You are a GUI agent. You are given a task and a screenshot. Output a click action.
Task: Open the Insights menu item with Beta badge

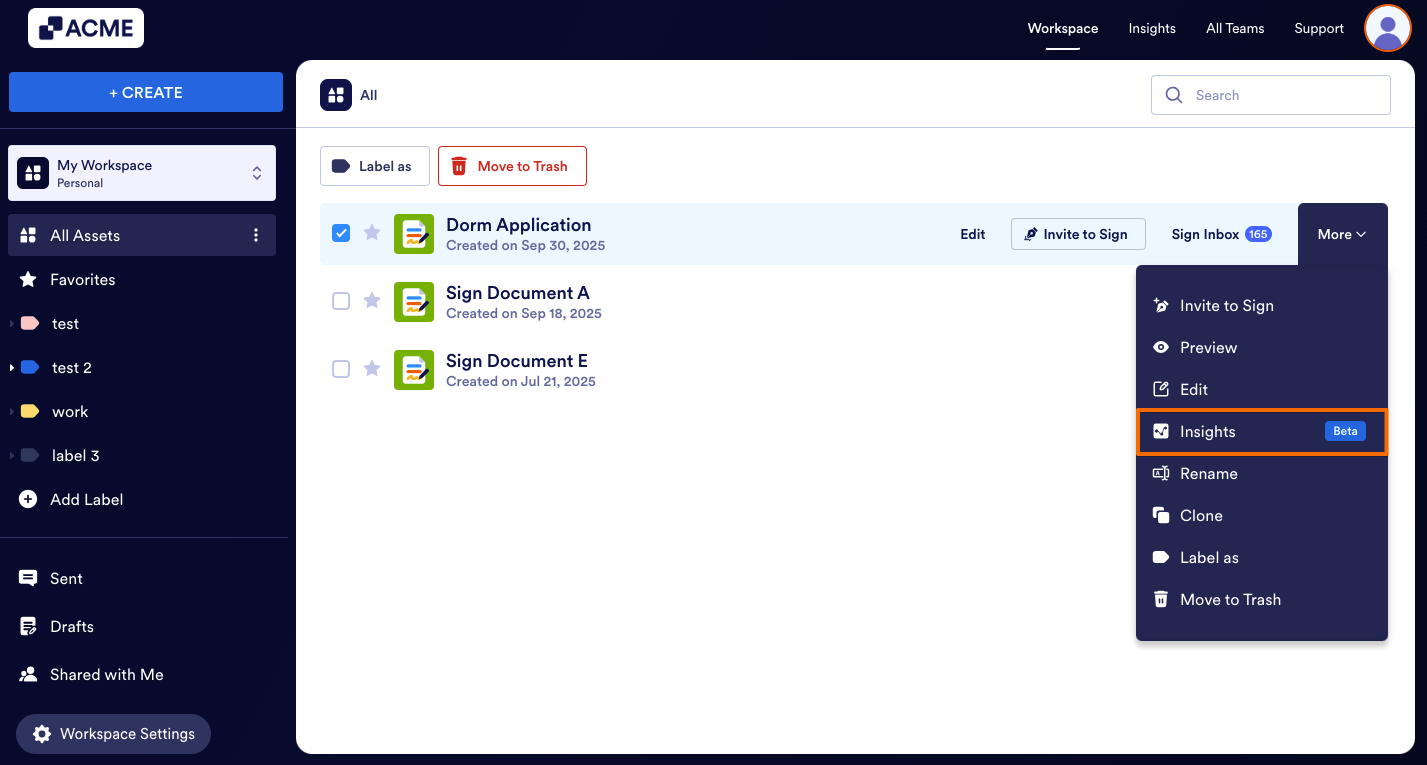pos(1208,431)
